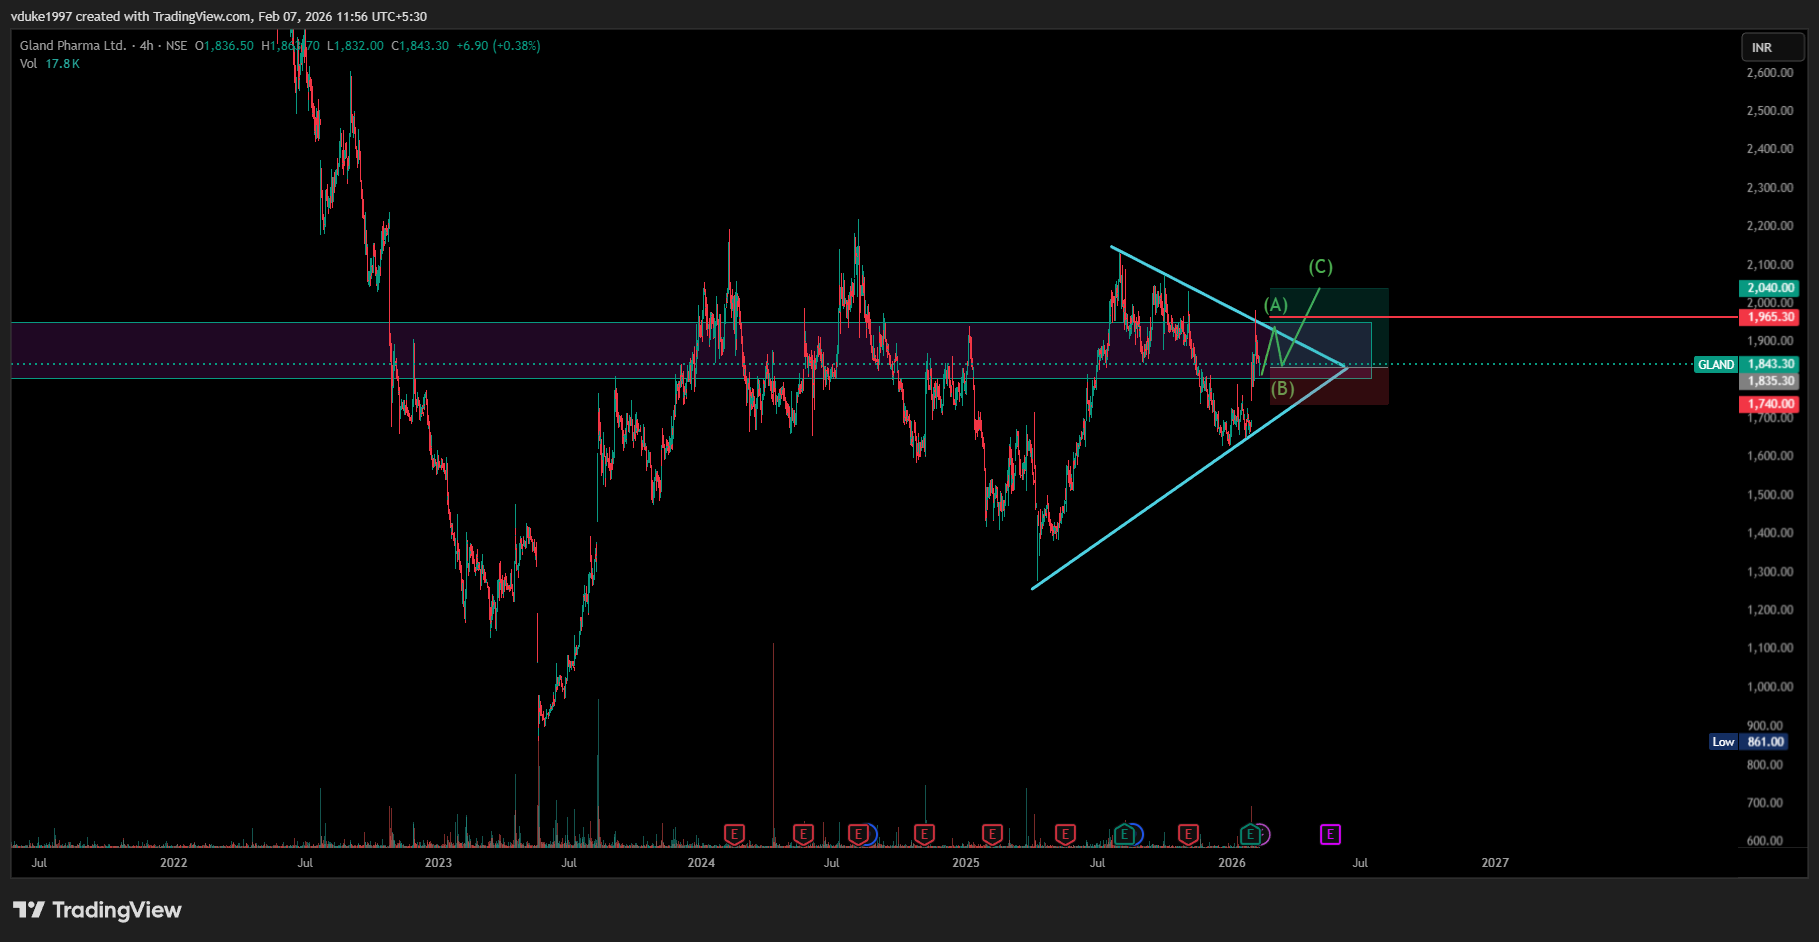
Task: Click the green 2,040.00 target price label
Action: [x=1770, y=288]
